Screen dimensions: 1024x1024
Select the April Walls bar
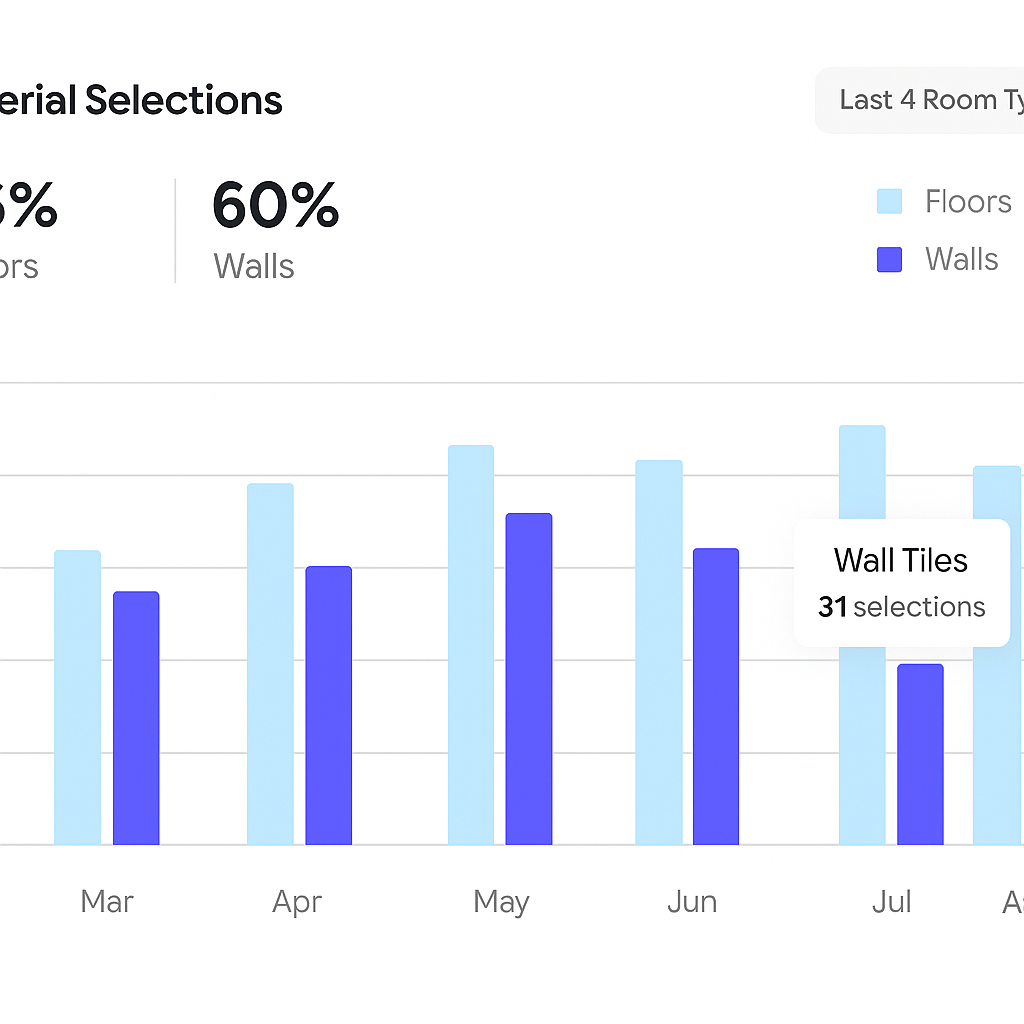(x=328, y=705)
